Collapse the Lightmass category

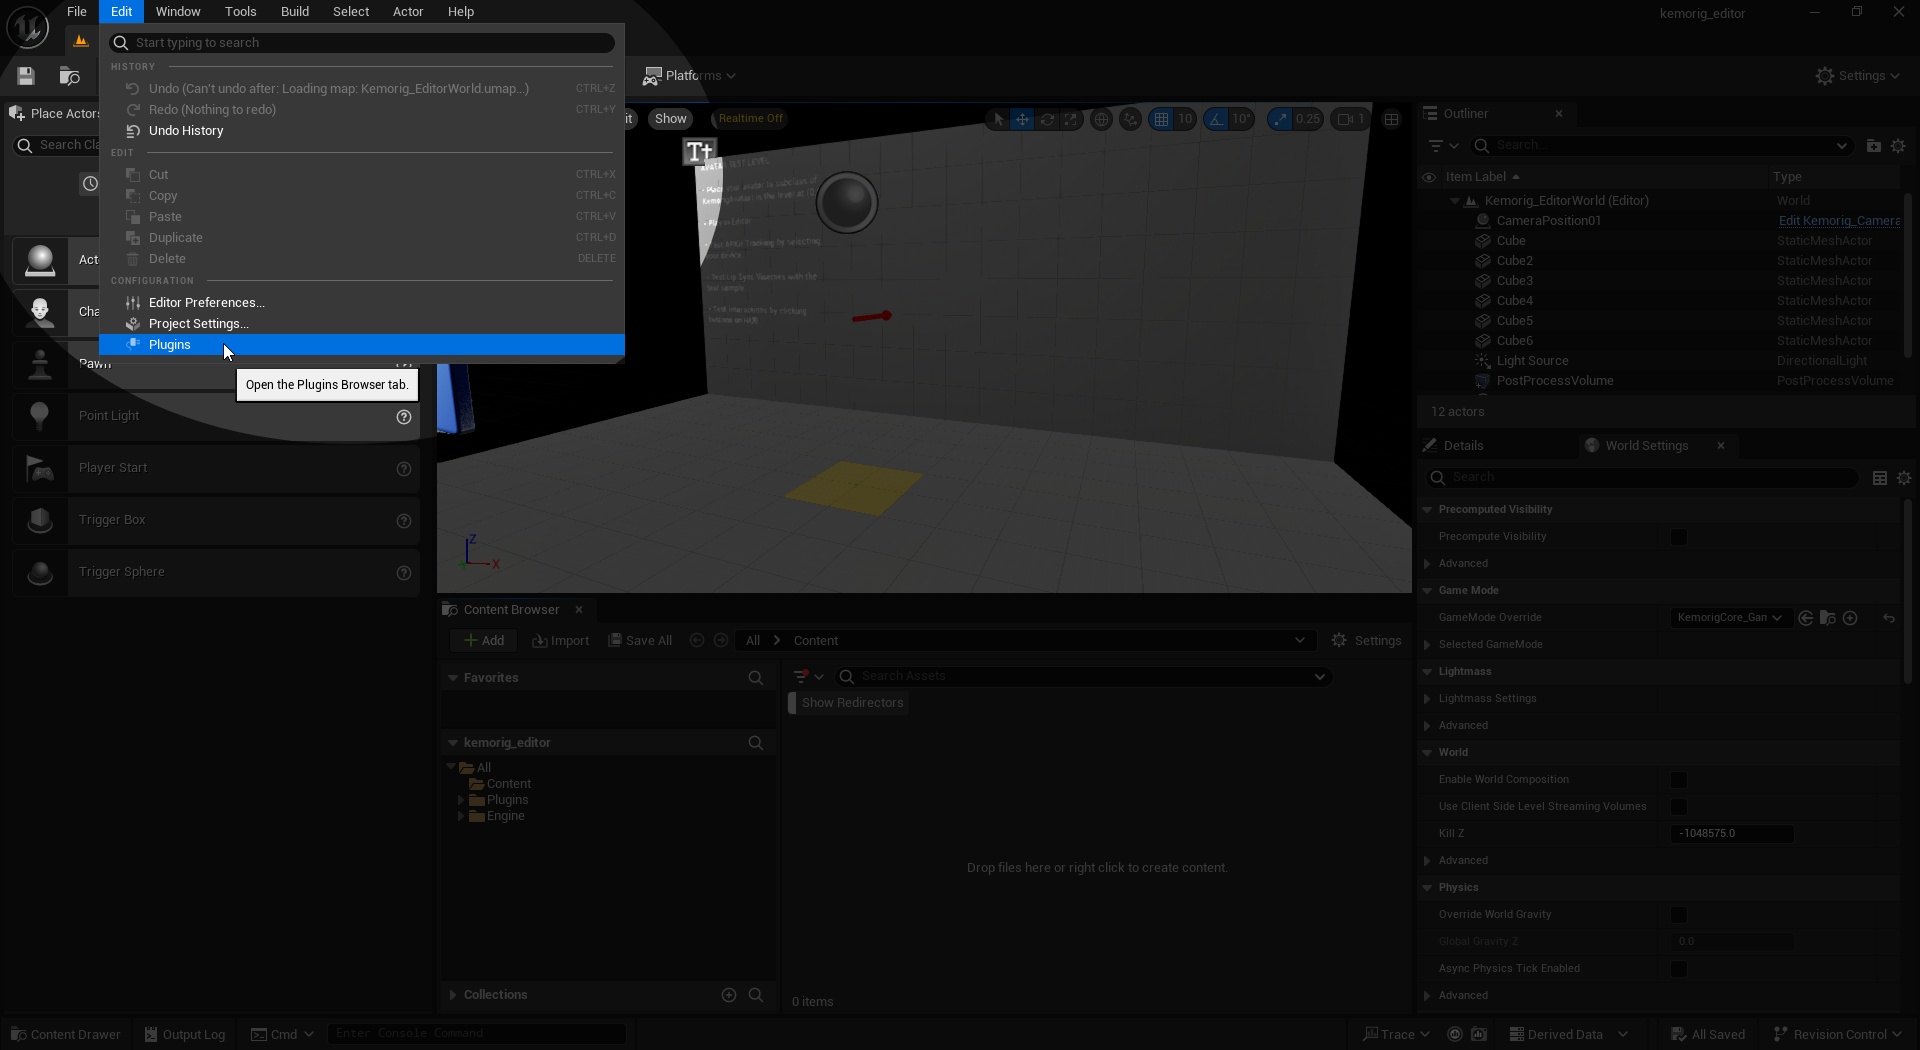[x=1427, y=672]
